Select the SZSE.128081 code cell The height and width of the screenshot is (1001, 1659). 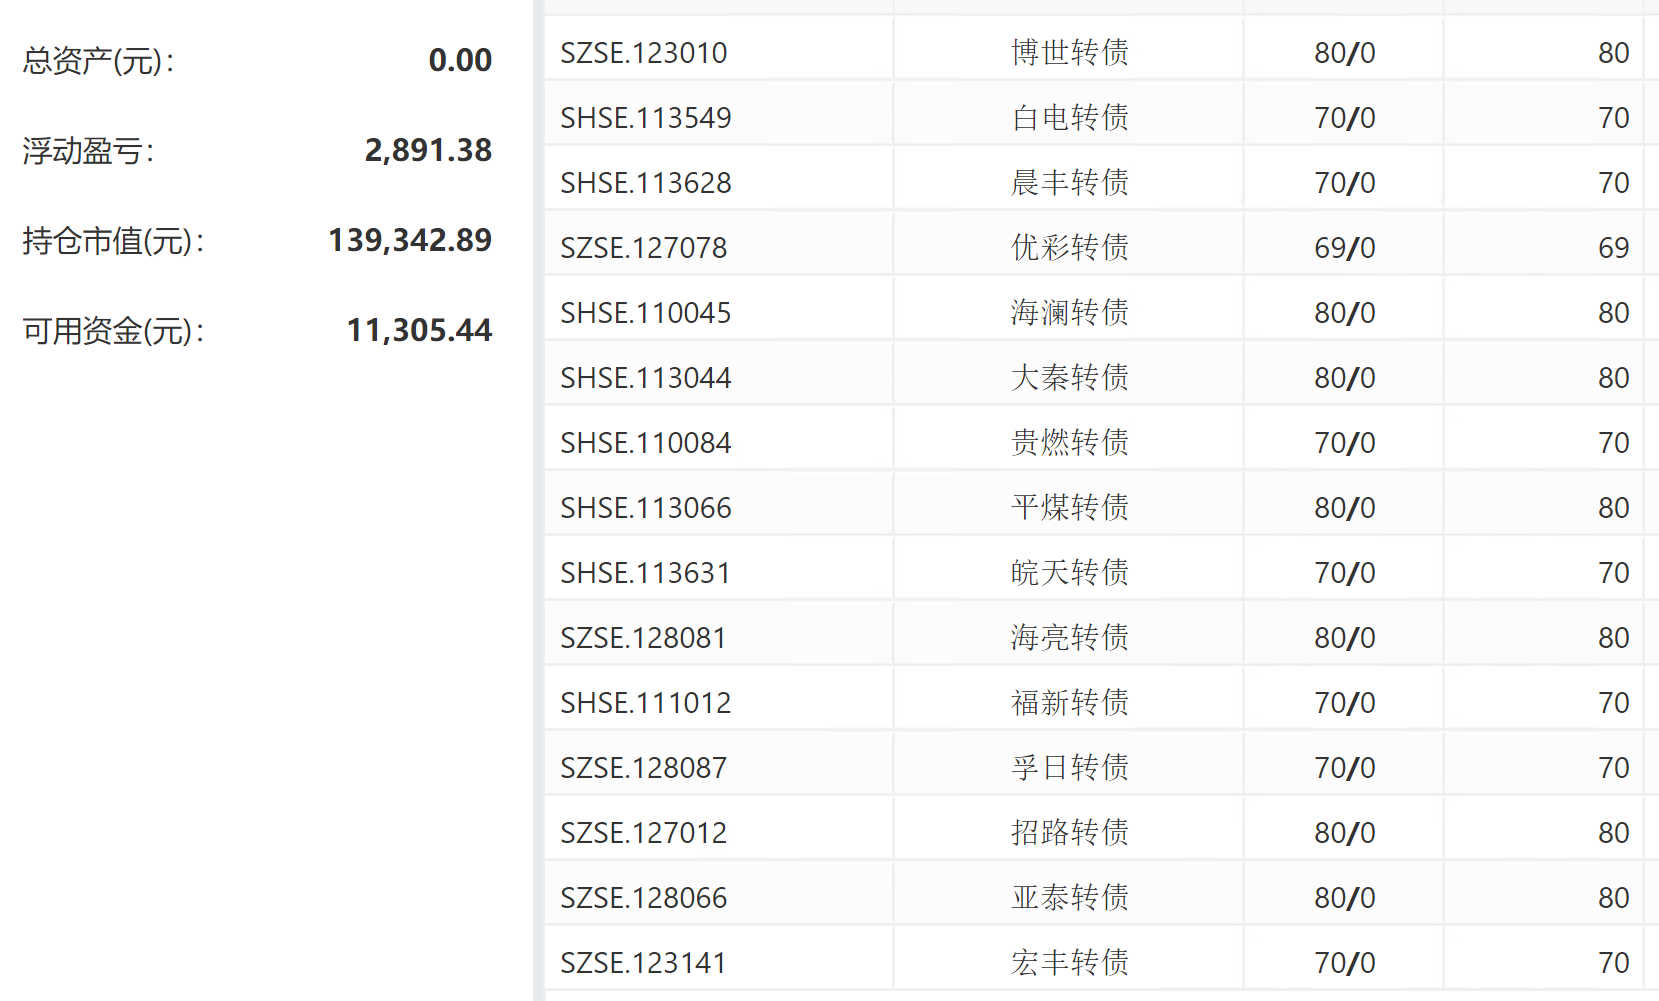[x=643, y=638]
